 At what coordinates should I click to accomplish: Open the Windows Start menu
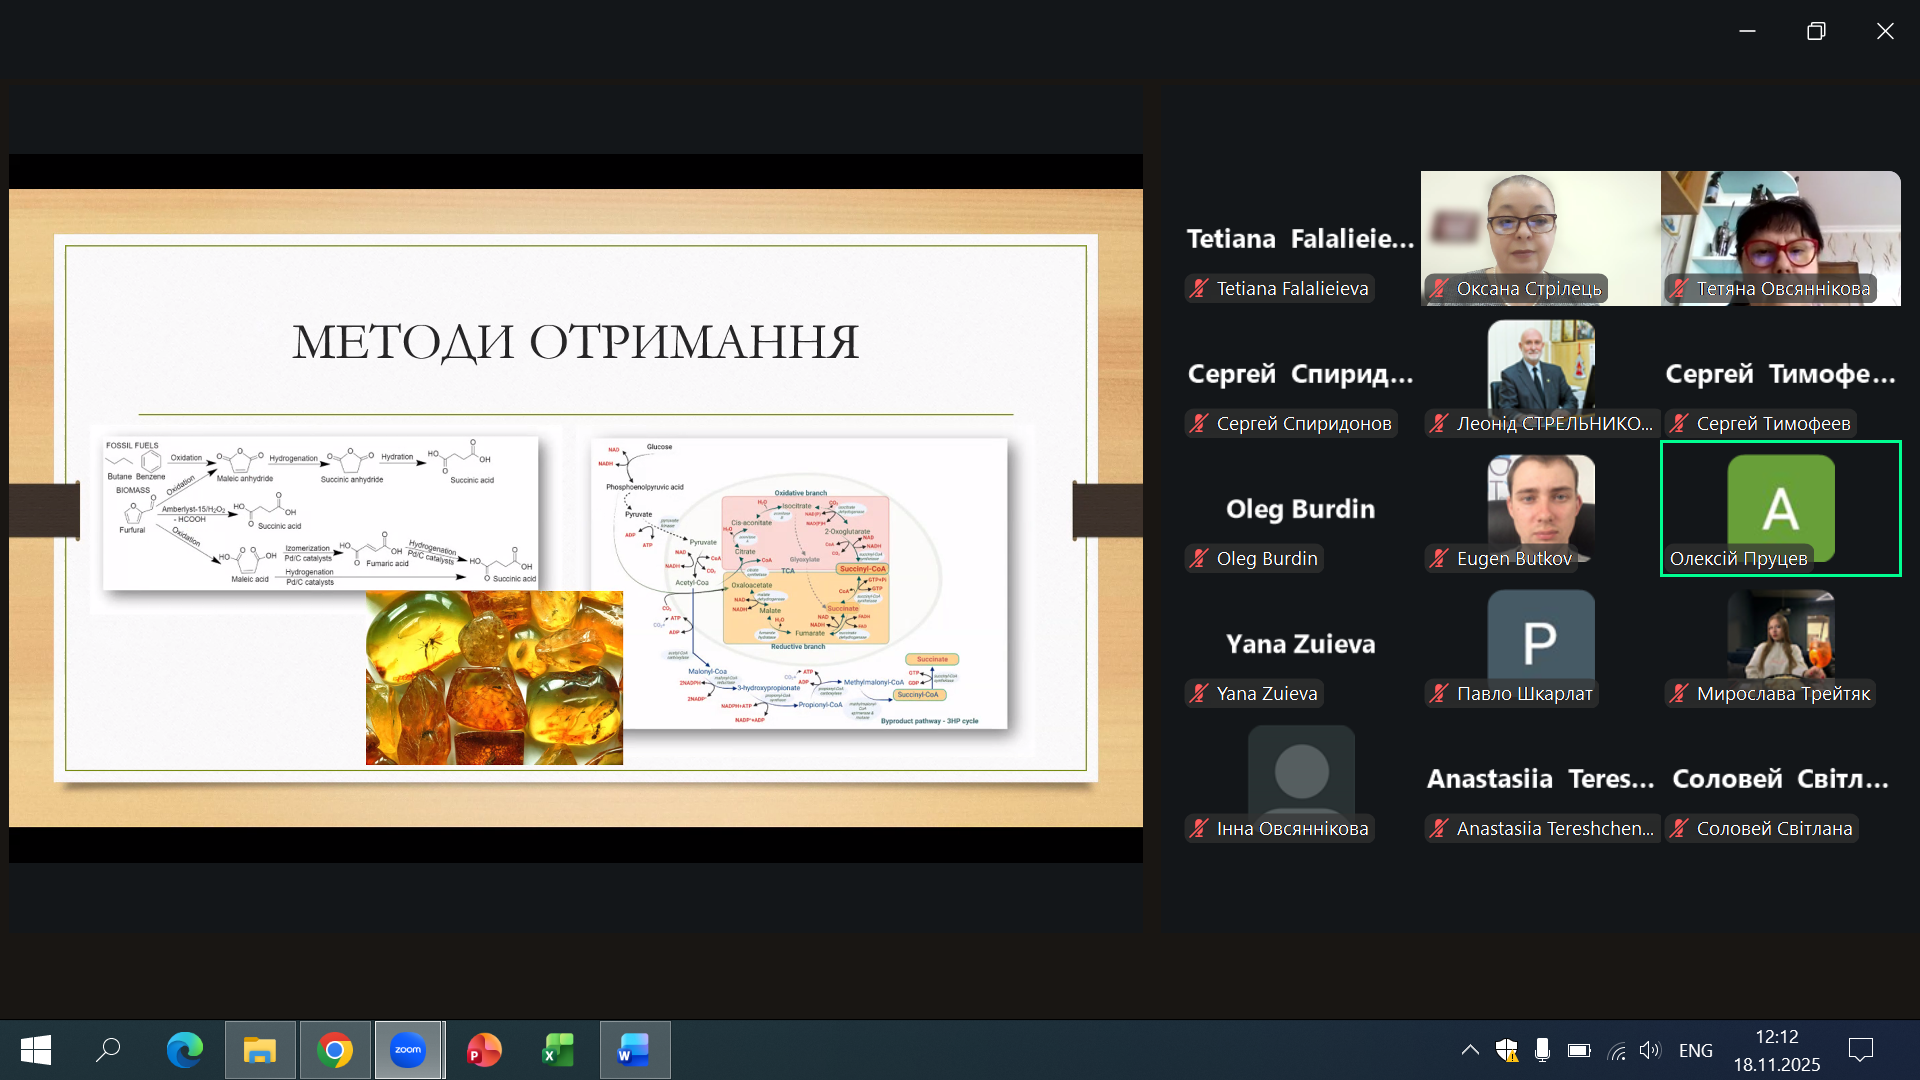(36, 1050)
